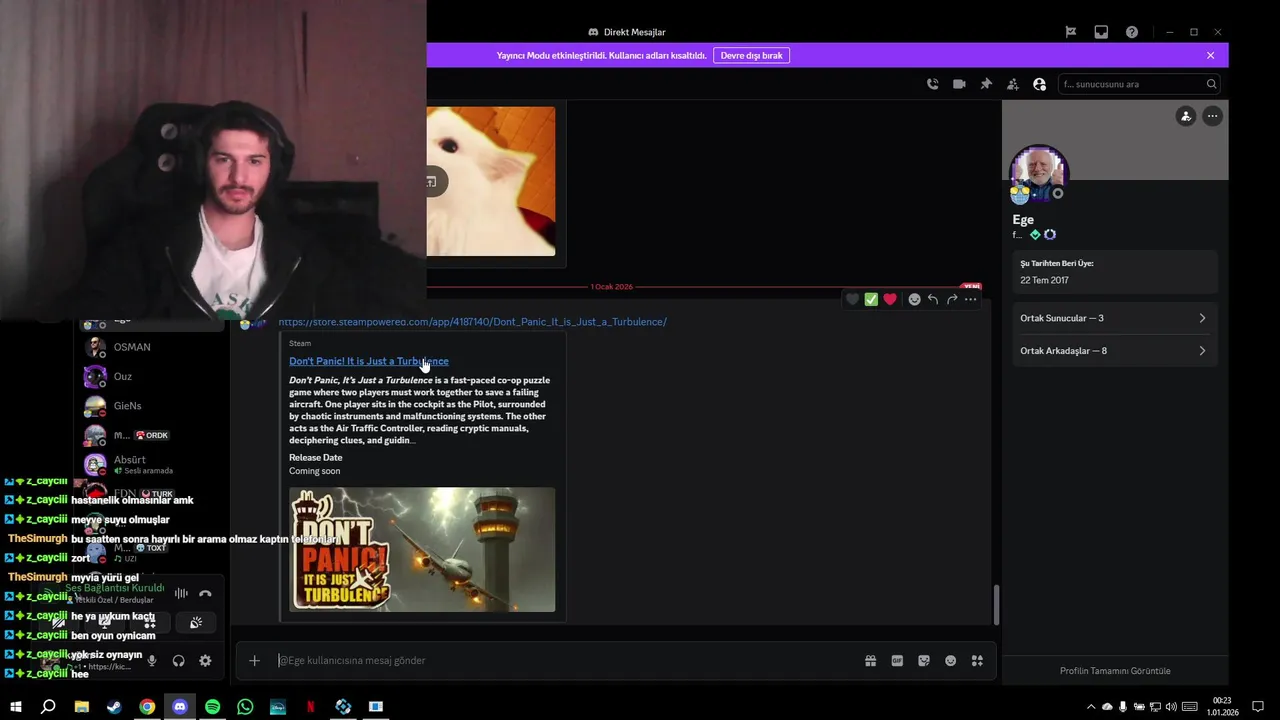Show hidden system tray icons

pyautogui.click(x=1090, y=707)
